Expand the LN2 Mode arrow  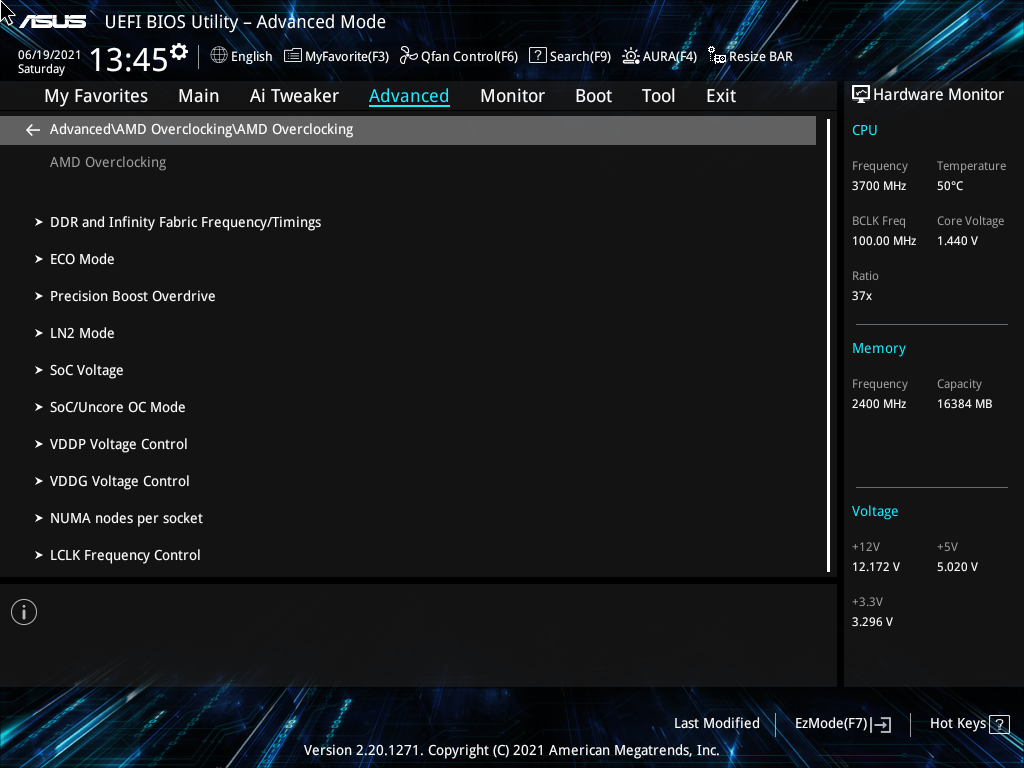(x=39, y=333)
